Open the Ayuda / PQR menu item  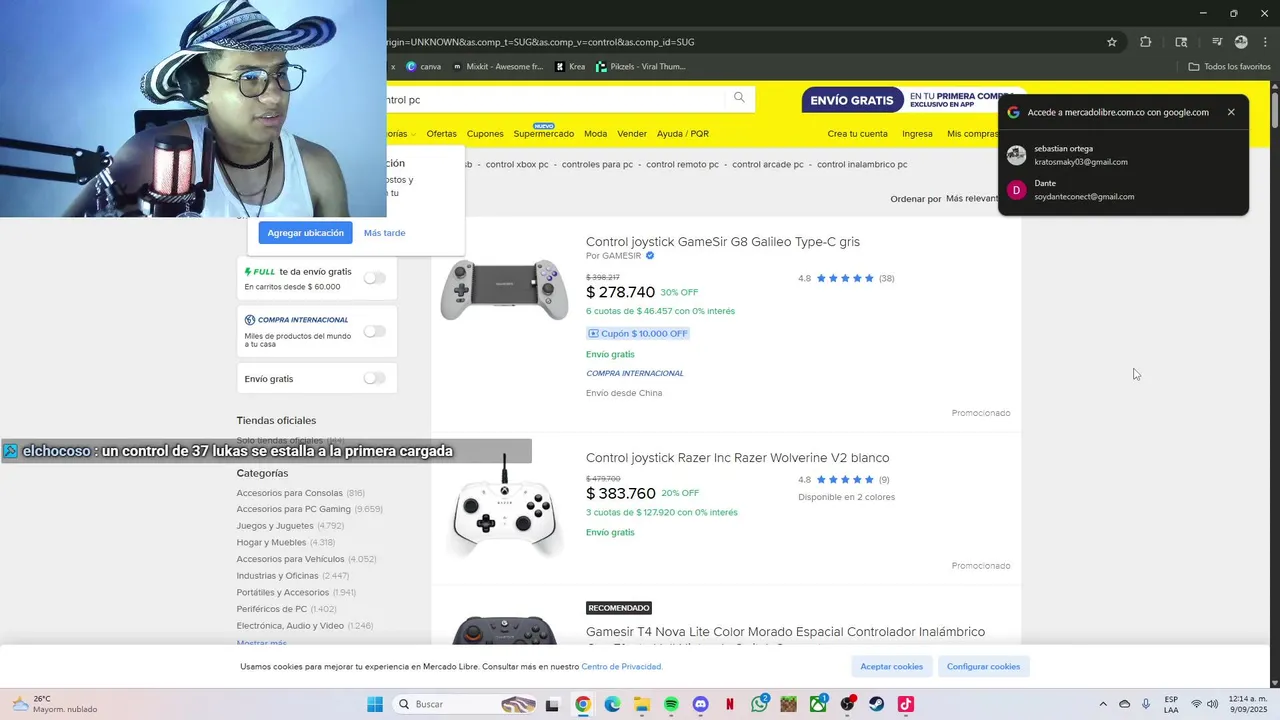[x=683, y=134]
